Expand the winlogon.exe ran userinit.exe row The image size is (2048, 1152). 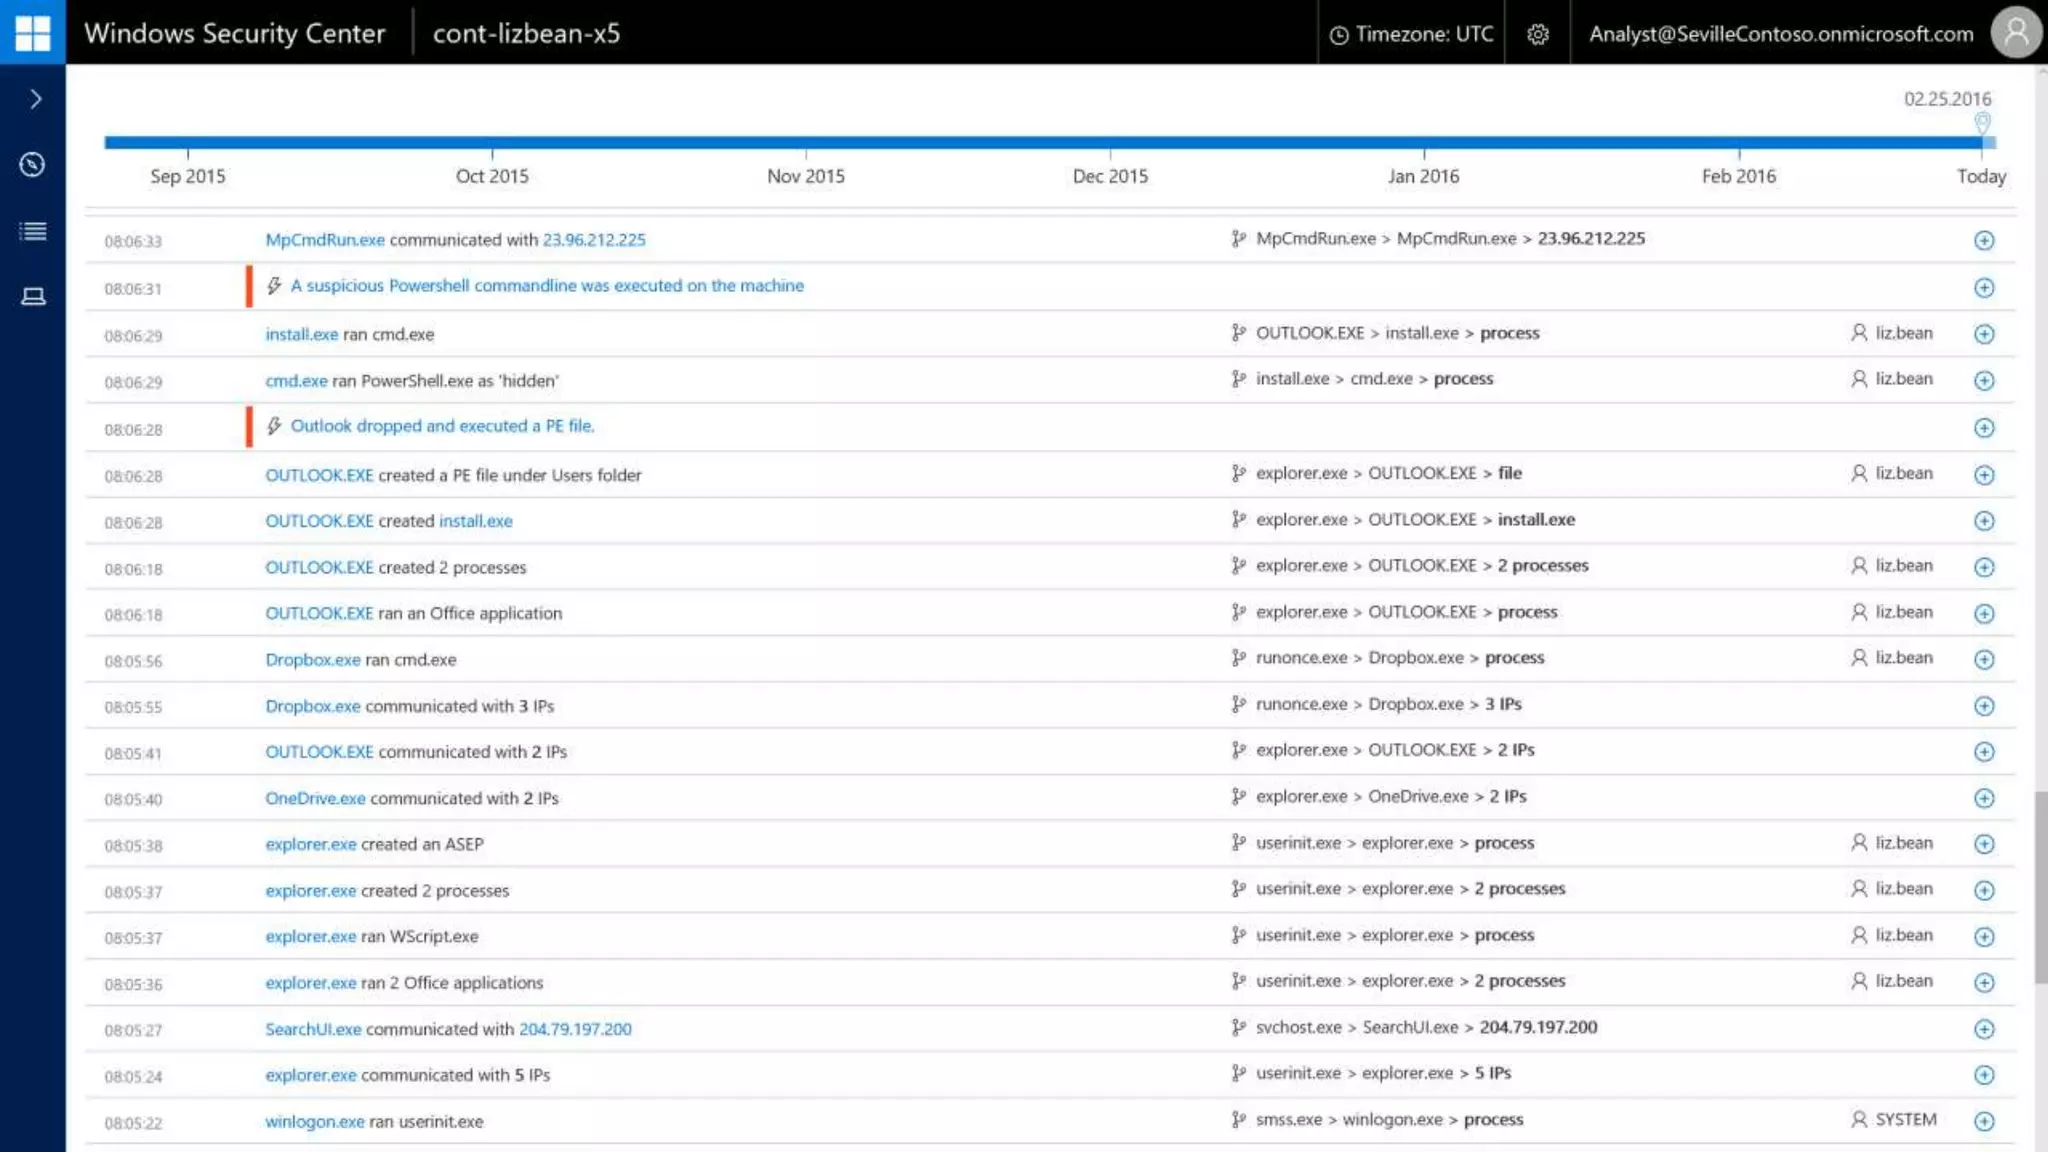1984,1121
